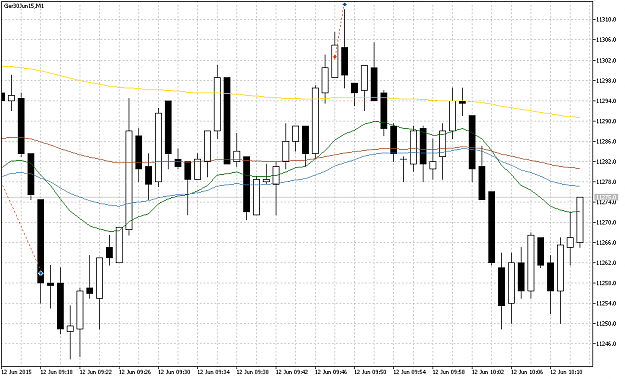This screenshot has width=625, height=379.
Task: Click the 11258.0 price axis label
Action: coord(606,283)
